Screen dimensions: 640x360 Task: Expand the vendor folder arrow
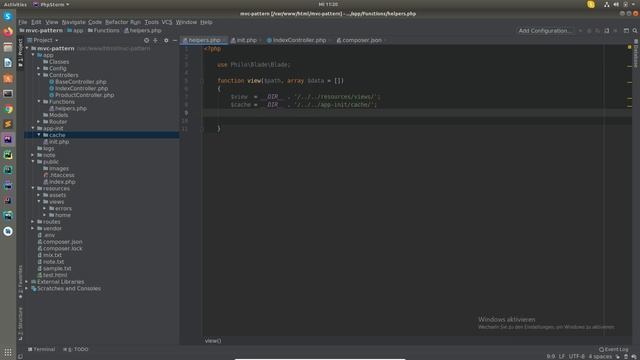(33, 228)
